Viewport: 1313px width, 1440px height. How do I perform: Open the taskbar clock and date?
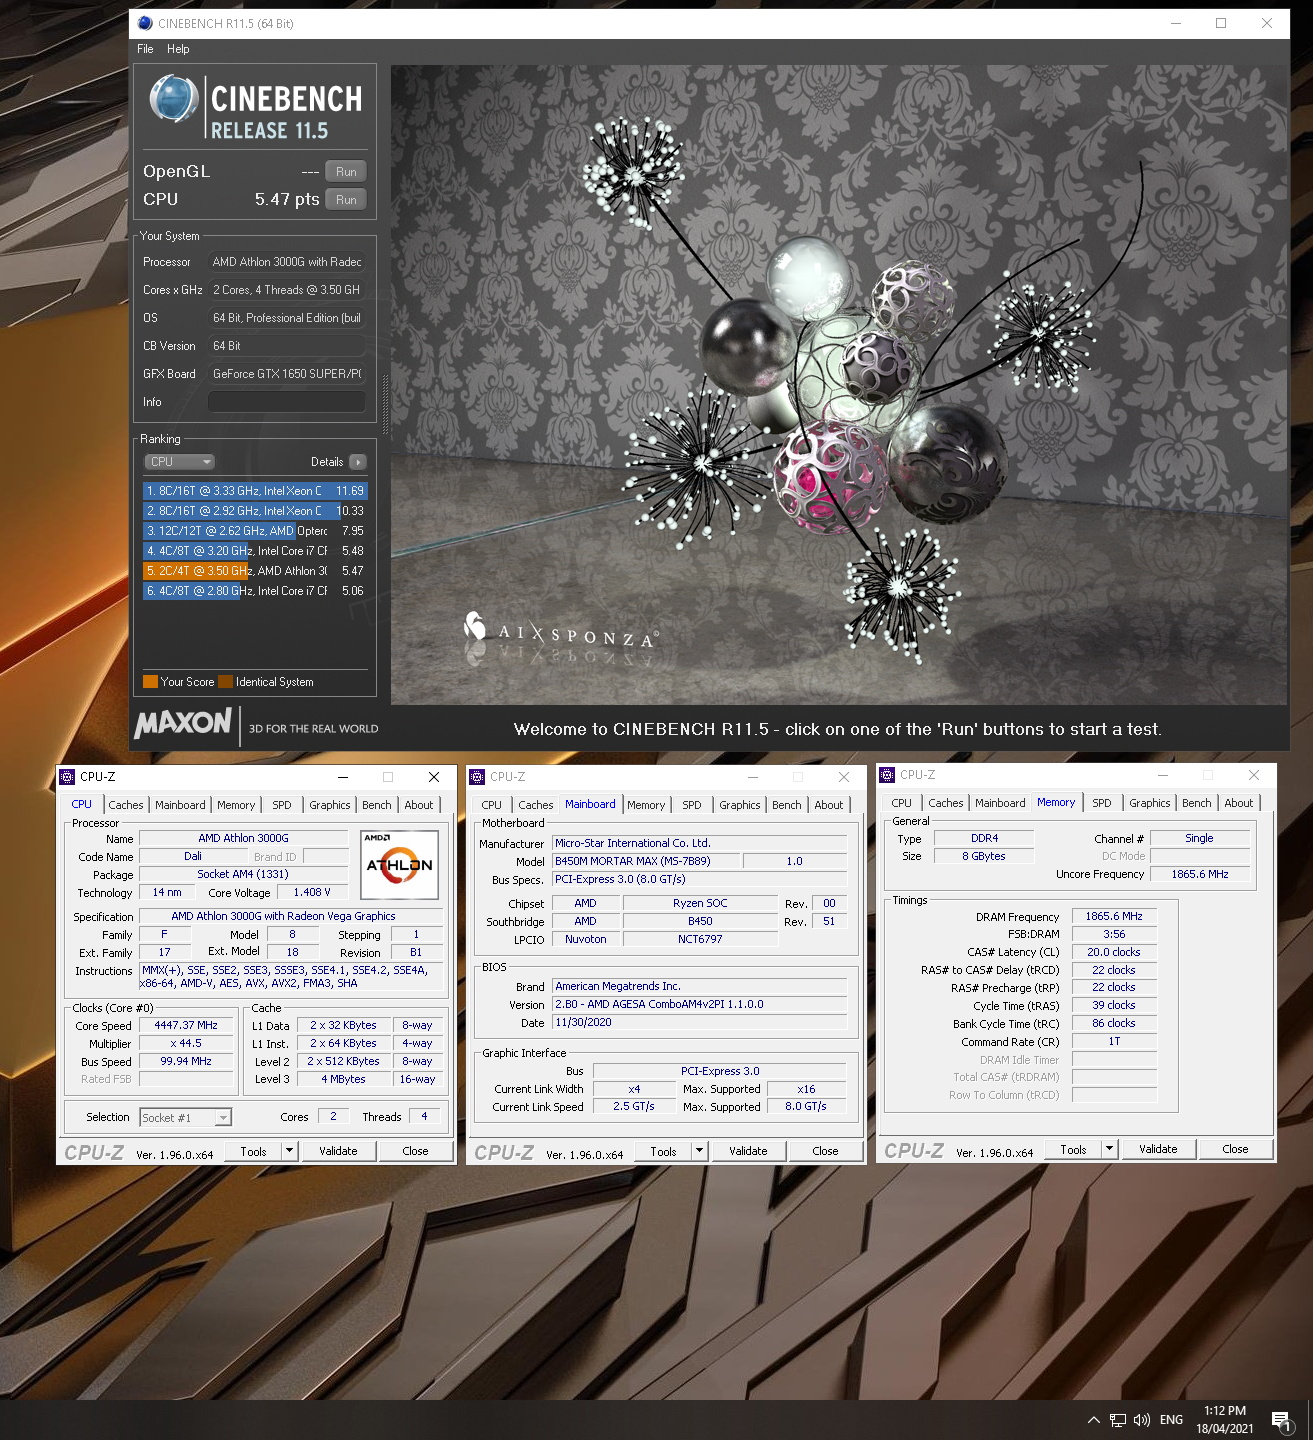(1225, 1420)
